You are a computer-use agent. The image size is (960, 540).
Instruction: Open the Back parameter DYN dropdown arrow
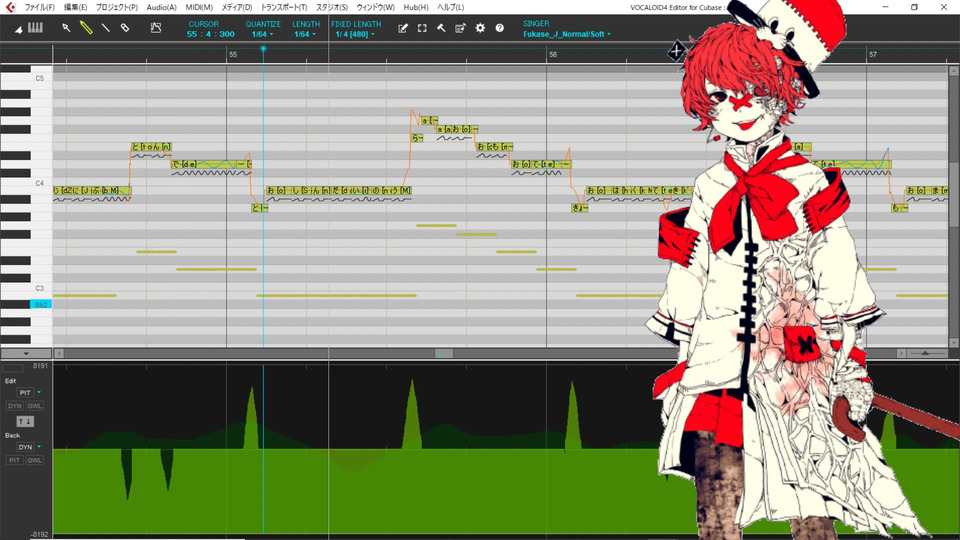tap(39, 447)
